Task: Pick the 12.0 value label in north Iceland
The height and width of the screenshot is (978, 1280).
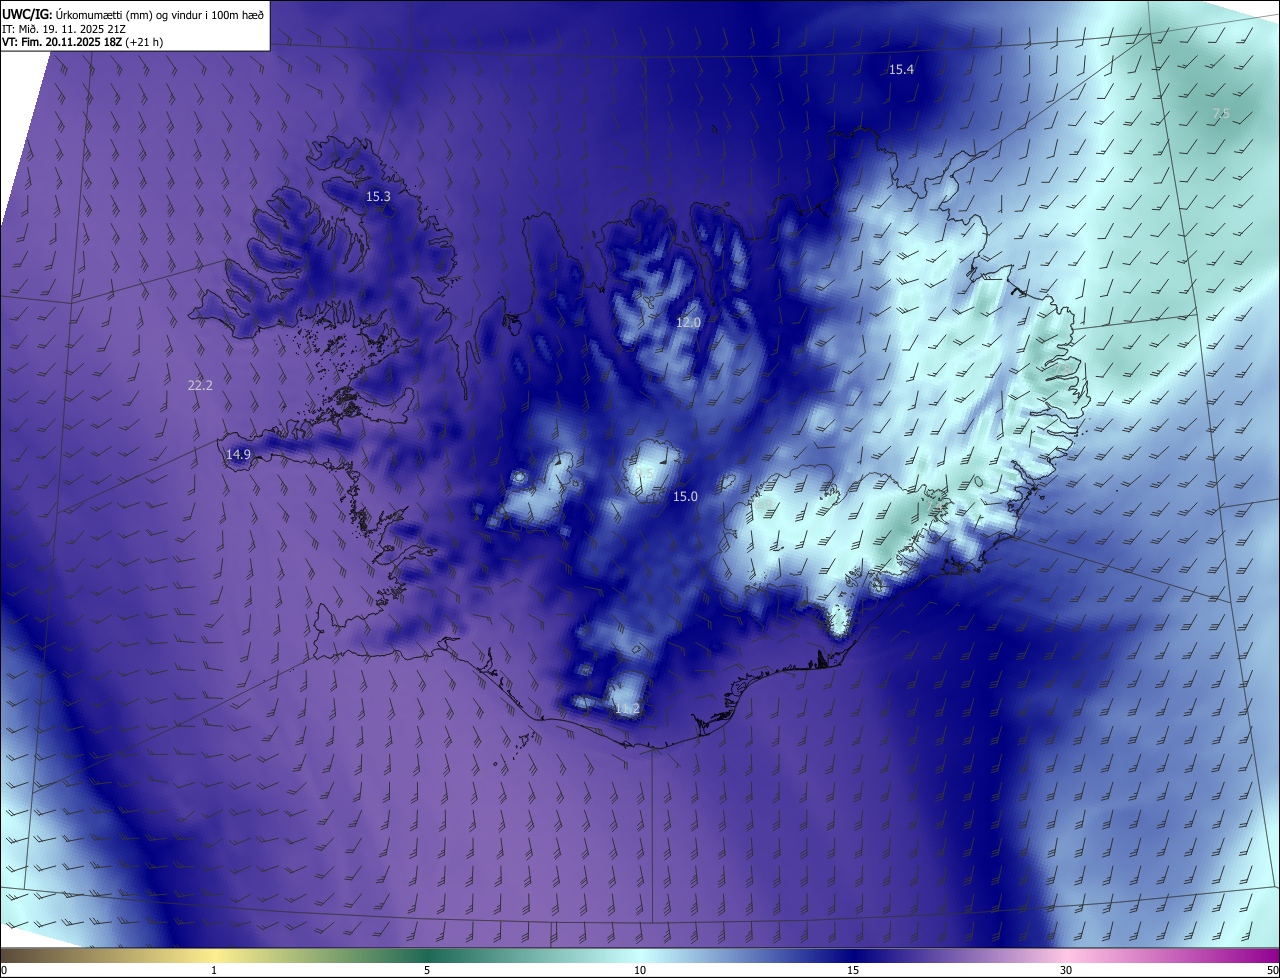Action: tap(688, 322)
